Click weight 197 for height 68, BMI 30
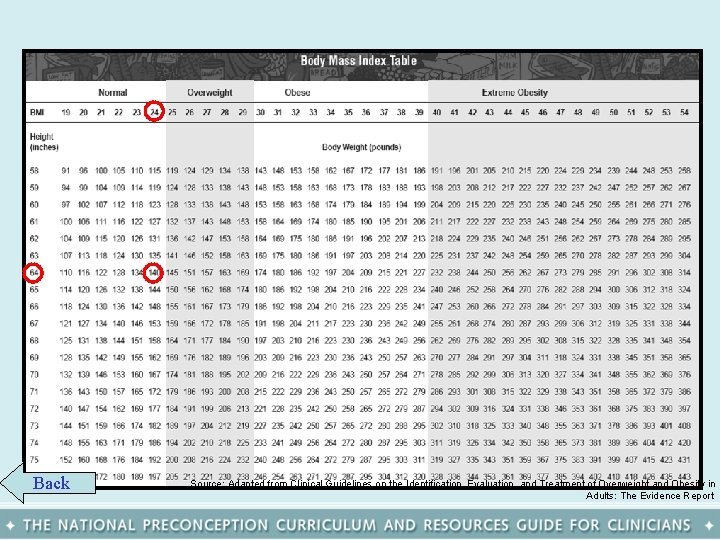720x540 pixels. [x=260, y=340]
